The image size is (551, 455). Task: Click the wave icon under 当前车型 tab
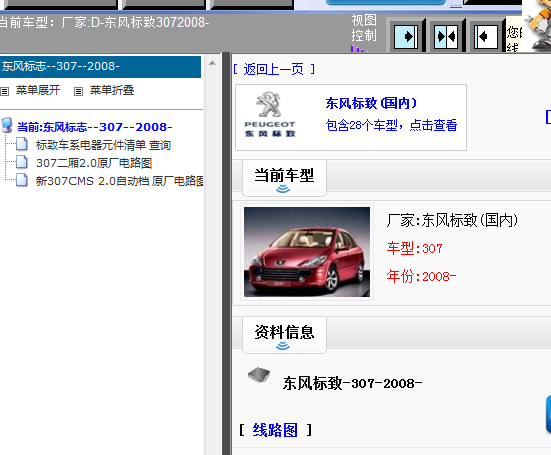point(283,189)
